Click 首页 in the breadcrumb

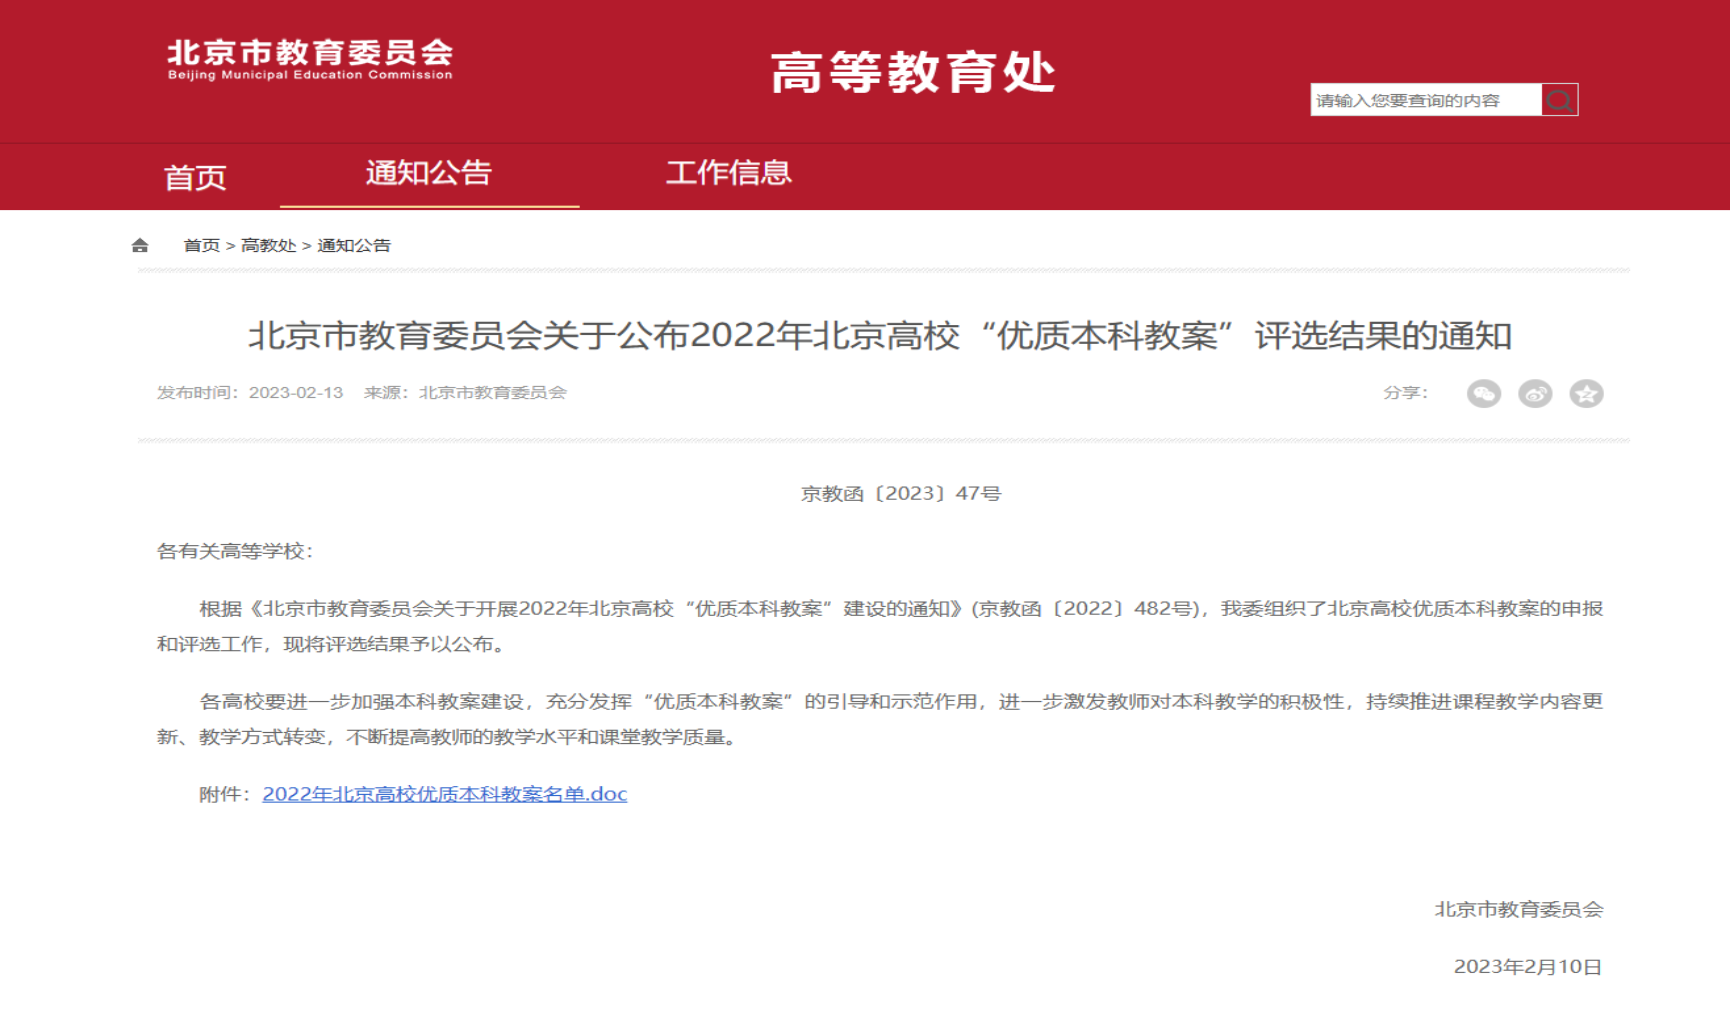(x=202, y=245)
